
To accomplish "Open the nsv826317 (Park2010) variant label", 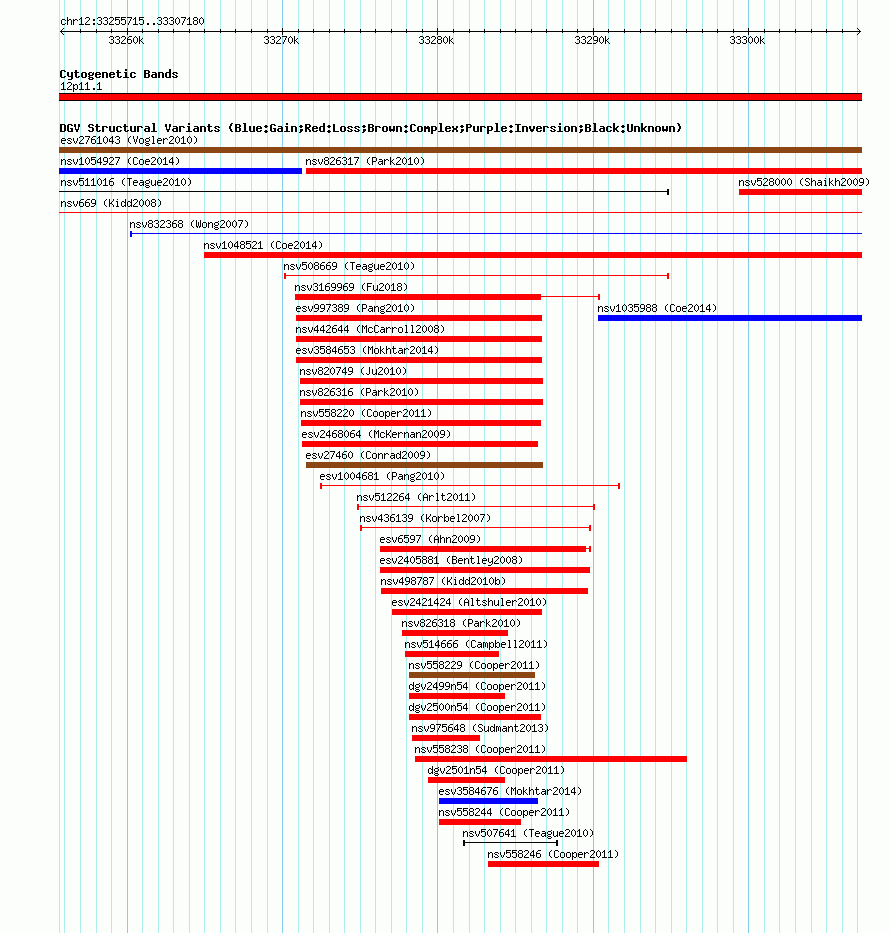I will (365, 161).
